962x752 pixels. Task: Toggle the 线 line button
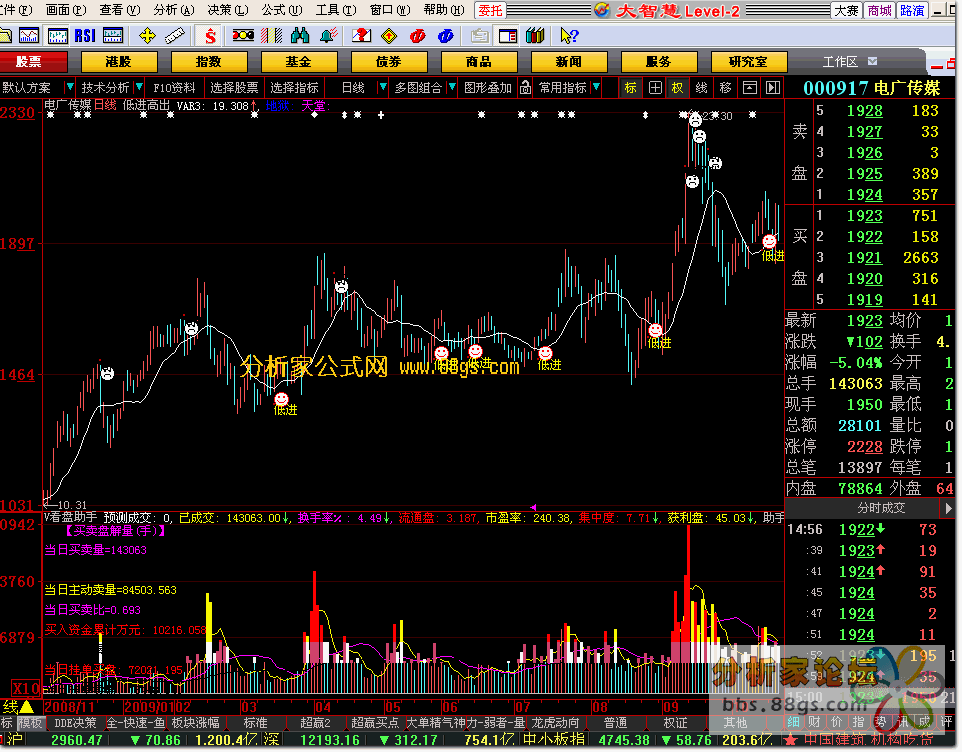point(702,88)
